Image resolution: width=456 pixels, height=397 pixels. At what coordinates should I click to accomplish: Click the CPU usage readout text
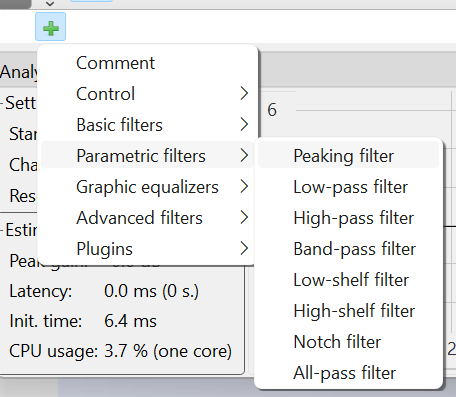[120, 351]
